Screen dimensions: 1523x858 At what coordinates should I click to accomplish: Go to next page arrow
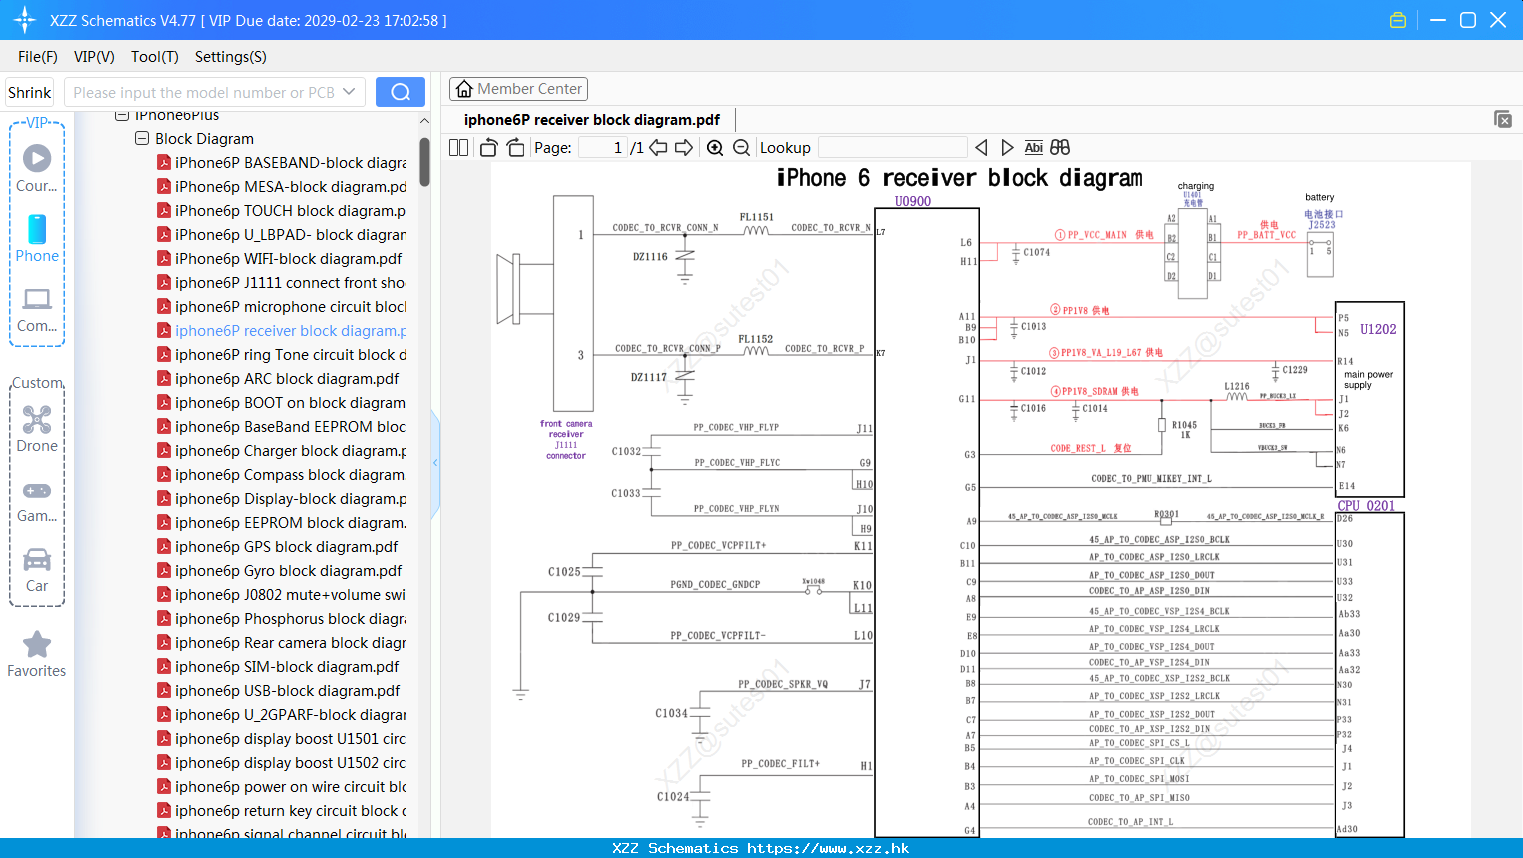point(684,147)
